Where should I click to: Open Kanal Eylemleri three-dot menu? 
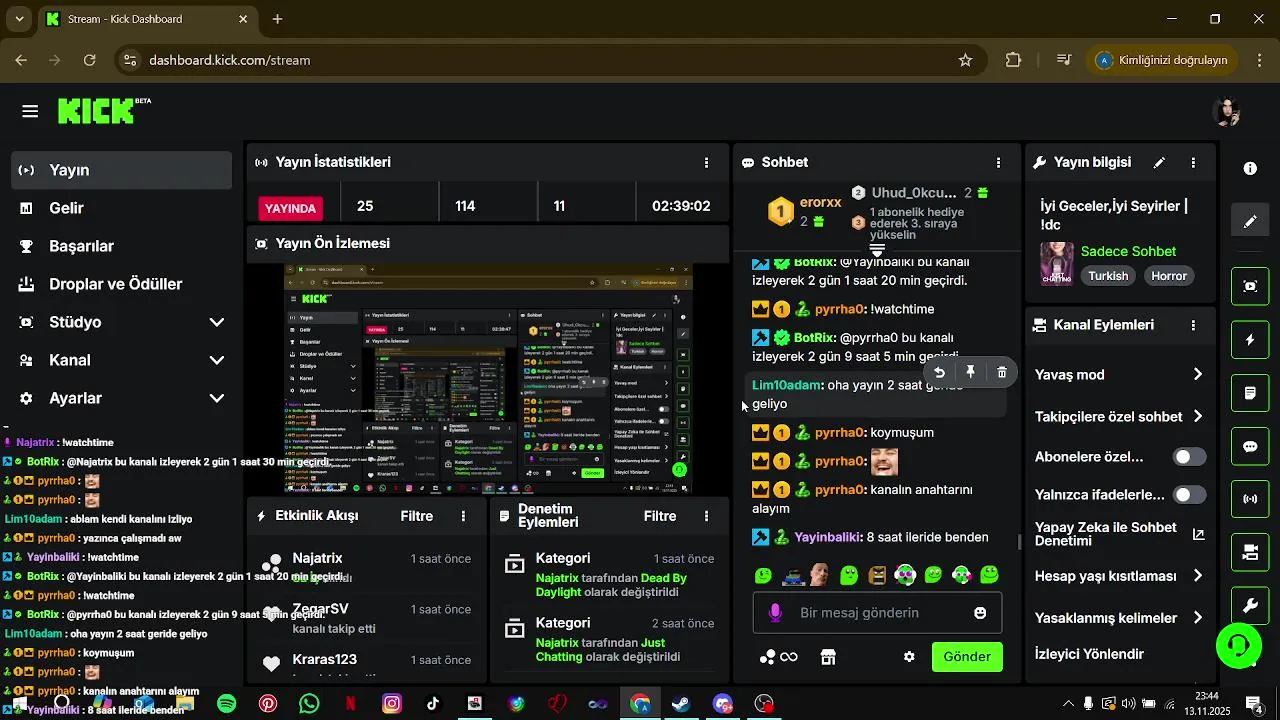(x=1193, y=325)
